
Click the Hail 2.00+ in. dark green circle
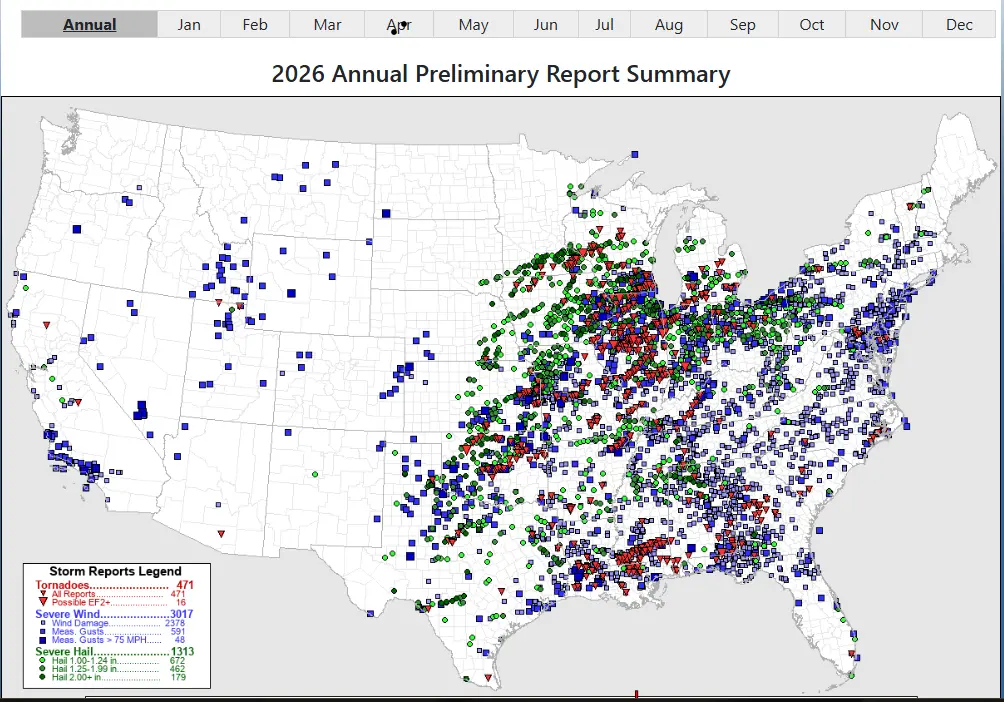[x=41, y=678]
